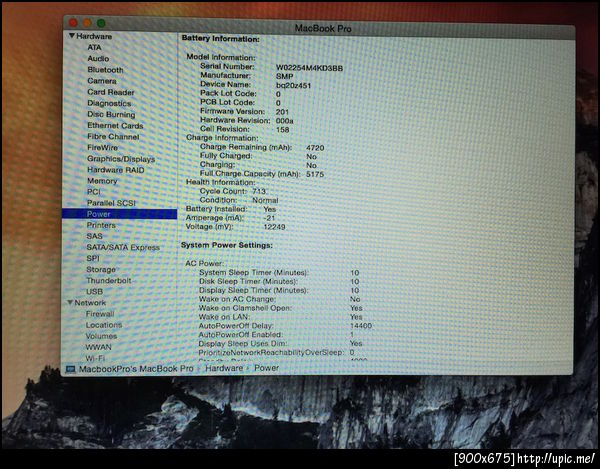The image size is (600, 469).
Task: Select SPI in the sidebar
Action: (x=93, y=258)
